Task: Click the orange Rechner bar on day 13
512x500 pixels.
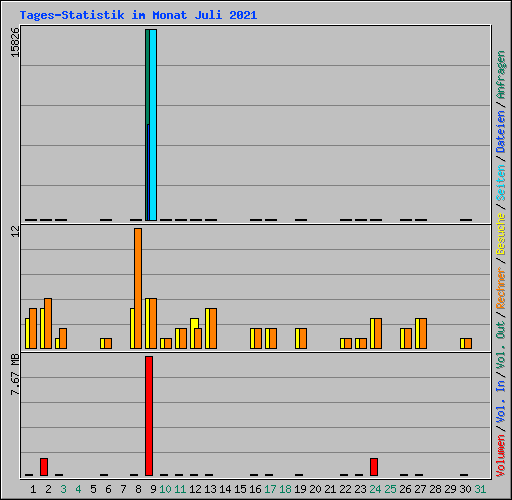Action: (213, 329)
